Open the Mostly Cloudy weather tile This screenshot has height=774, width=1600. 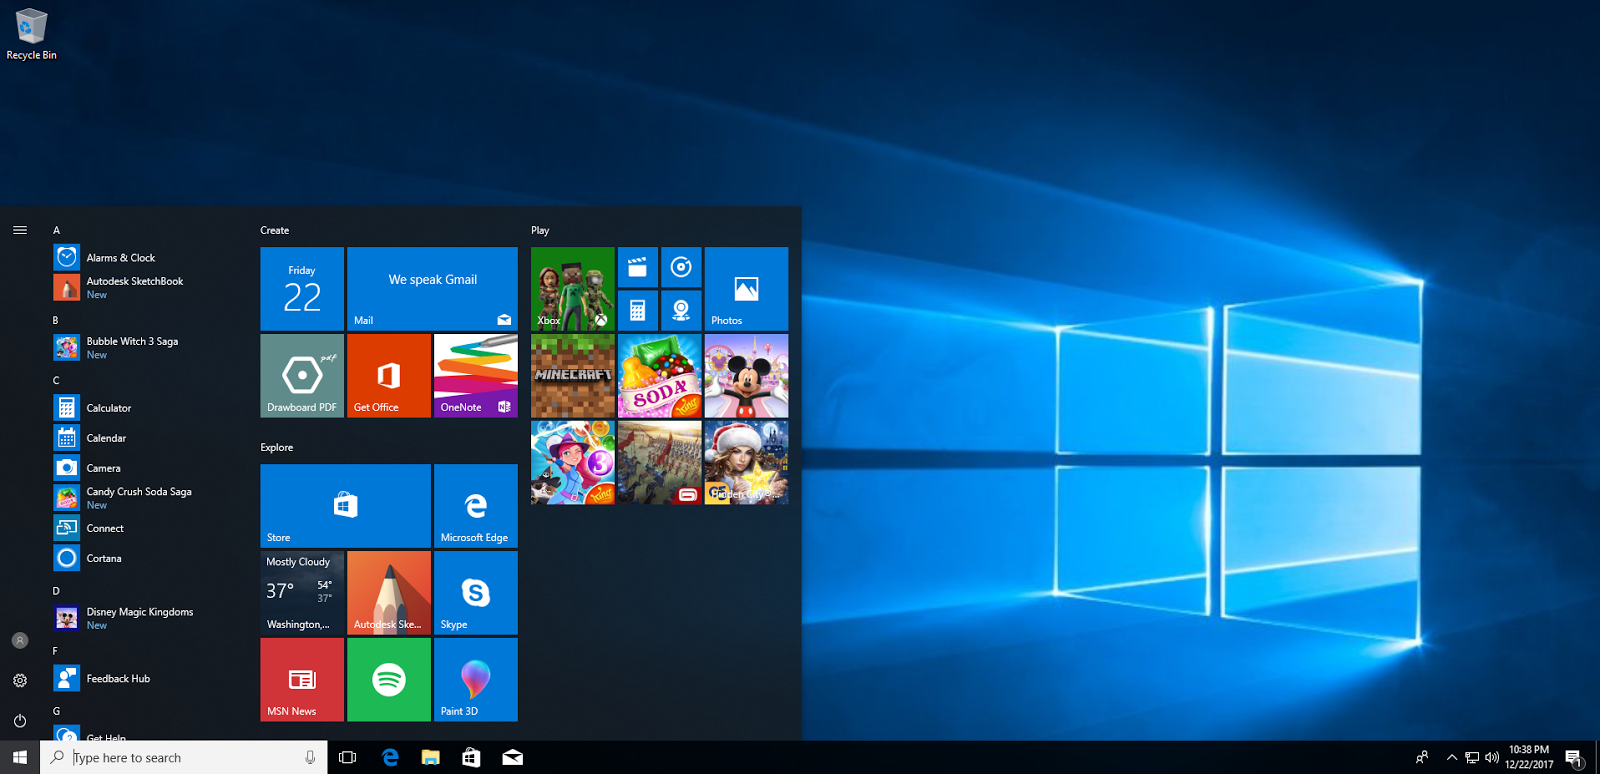click(x=302, y=593)
